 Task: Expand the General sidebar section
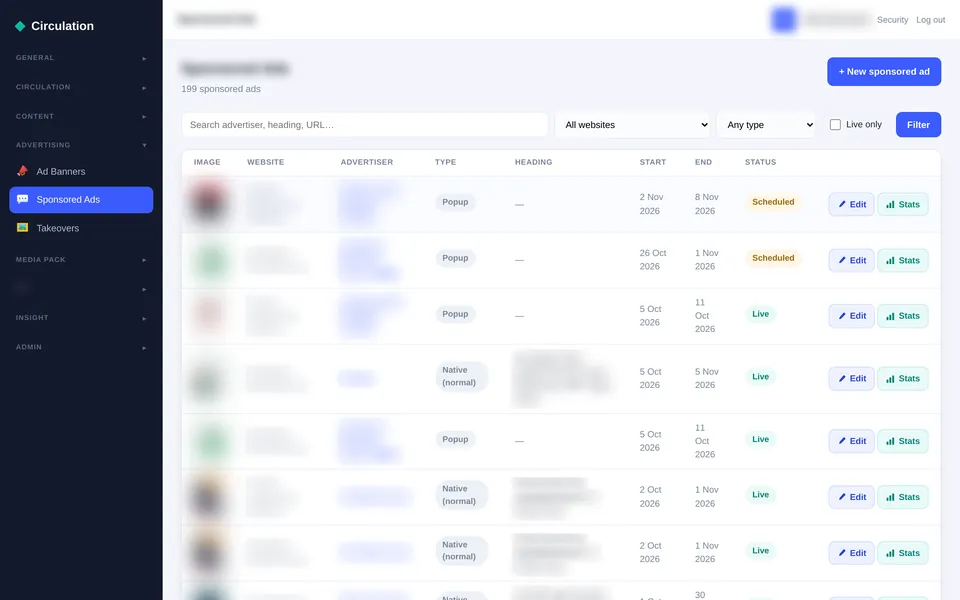point(81,58)
